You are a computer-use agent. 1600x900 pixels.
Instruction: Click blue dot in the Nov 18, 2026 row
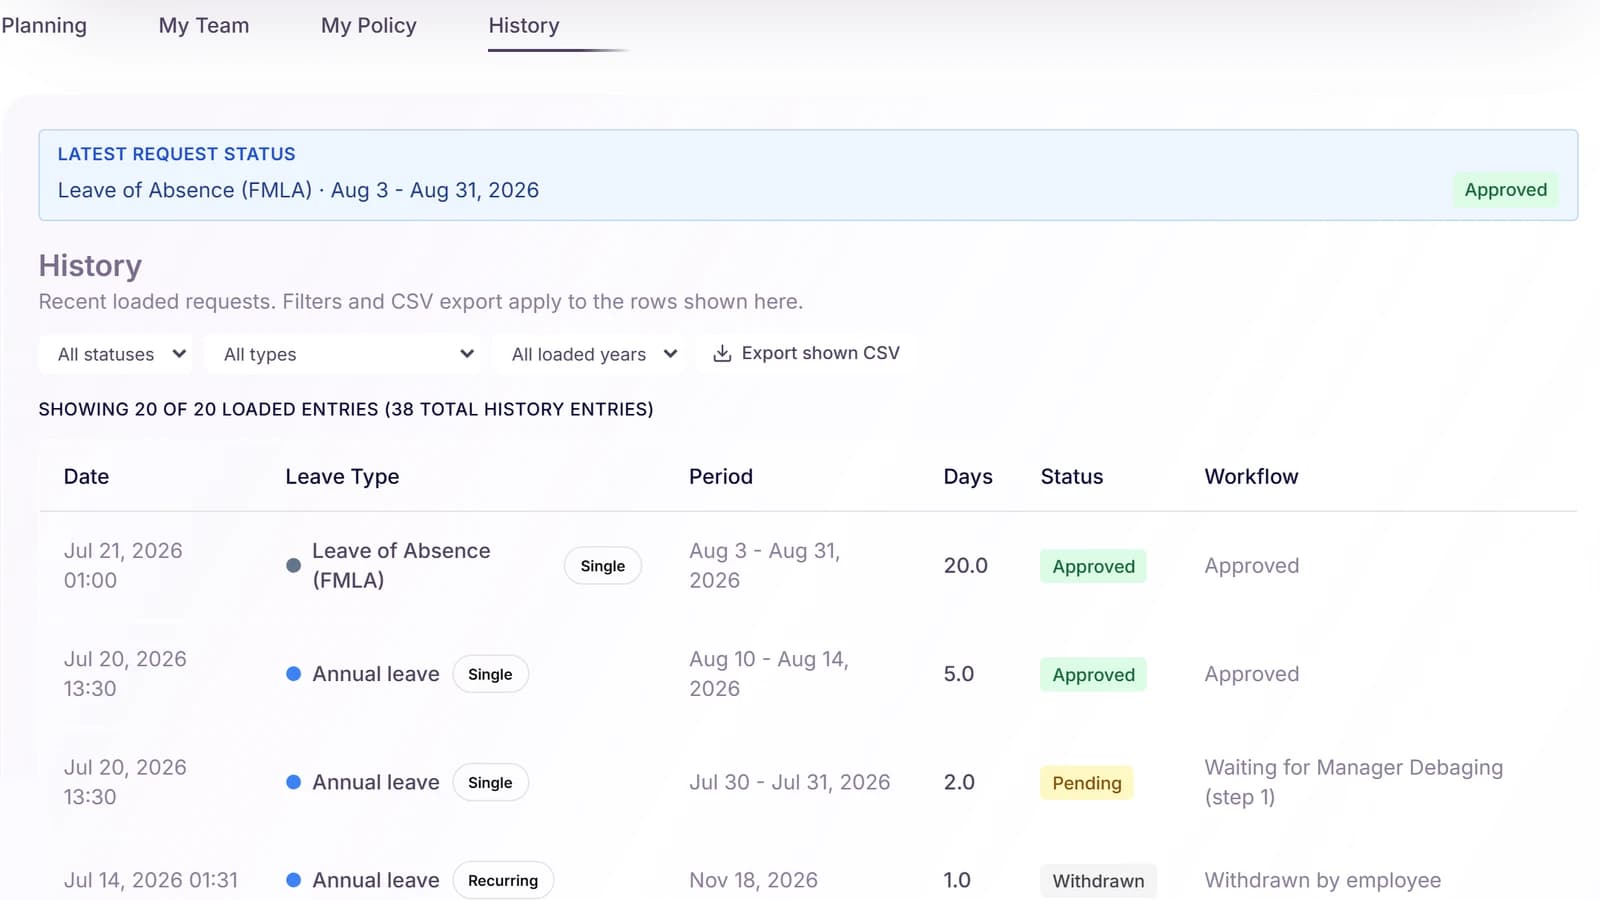point(293,880)
